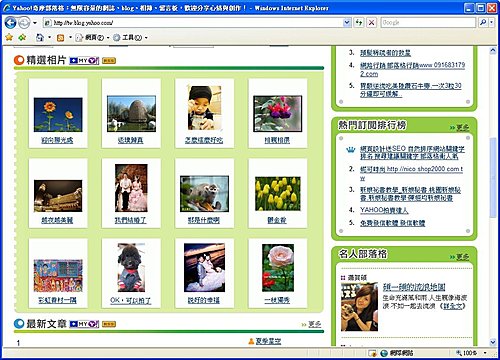The width and height of the screenshot is (500, 360).
Task: Expand the address bar history dropdown
Action: 347,23
